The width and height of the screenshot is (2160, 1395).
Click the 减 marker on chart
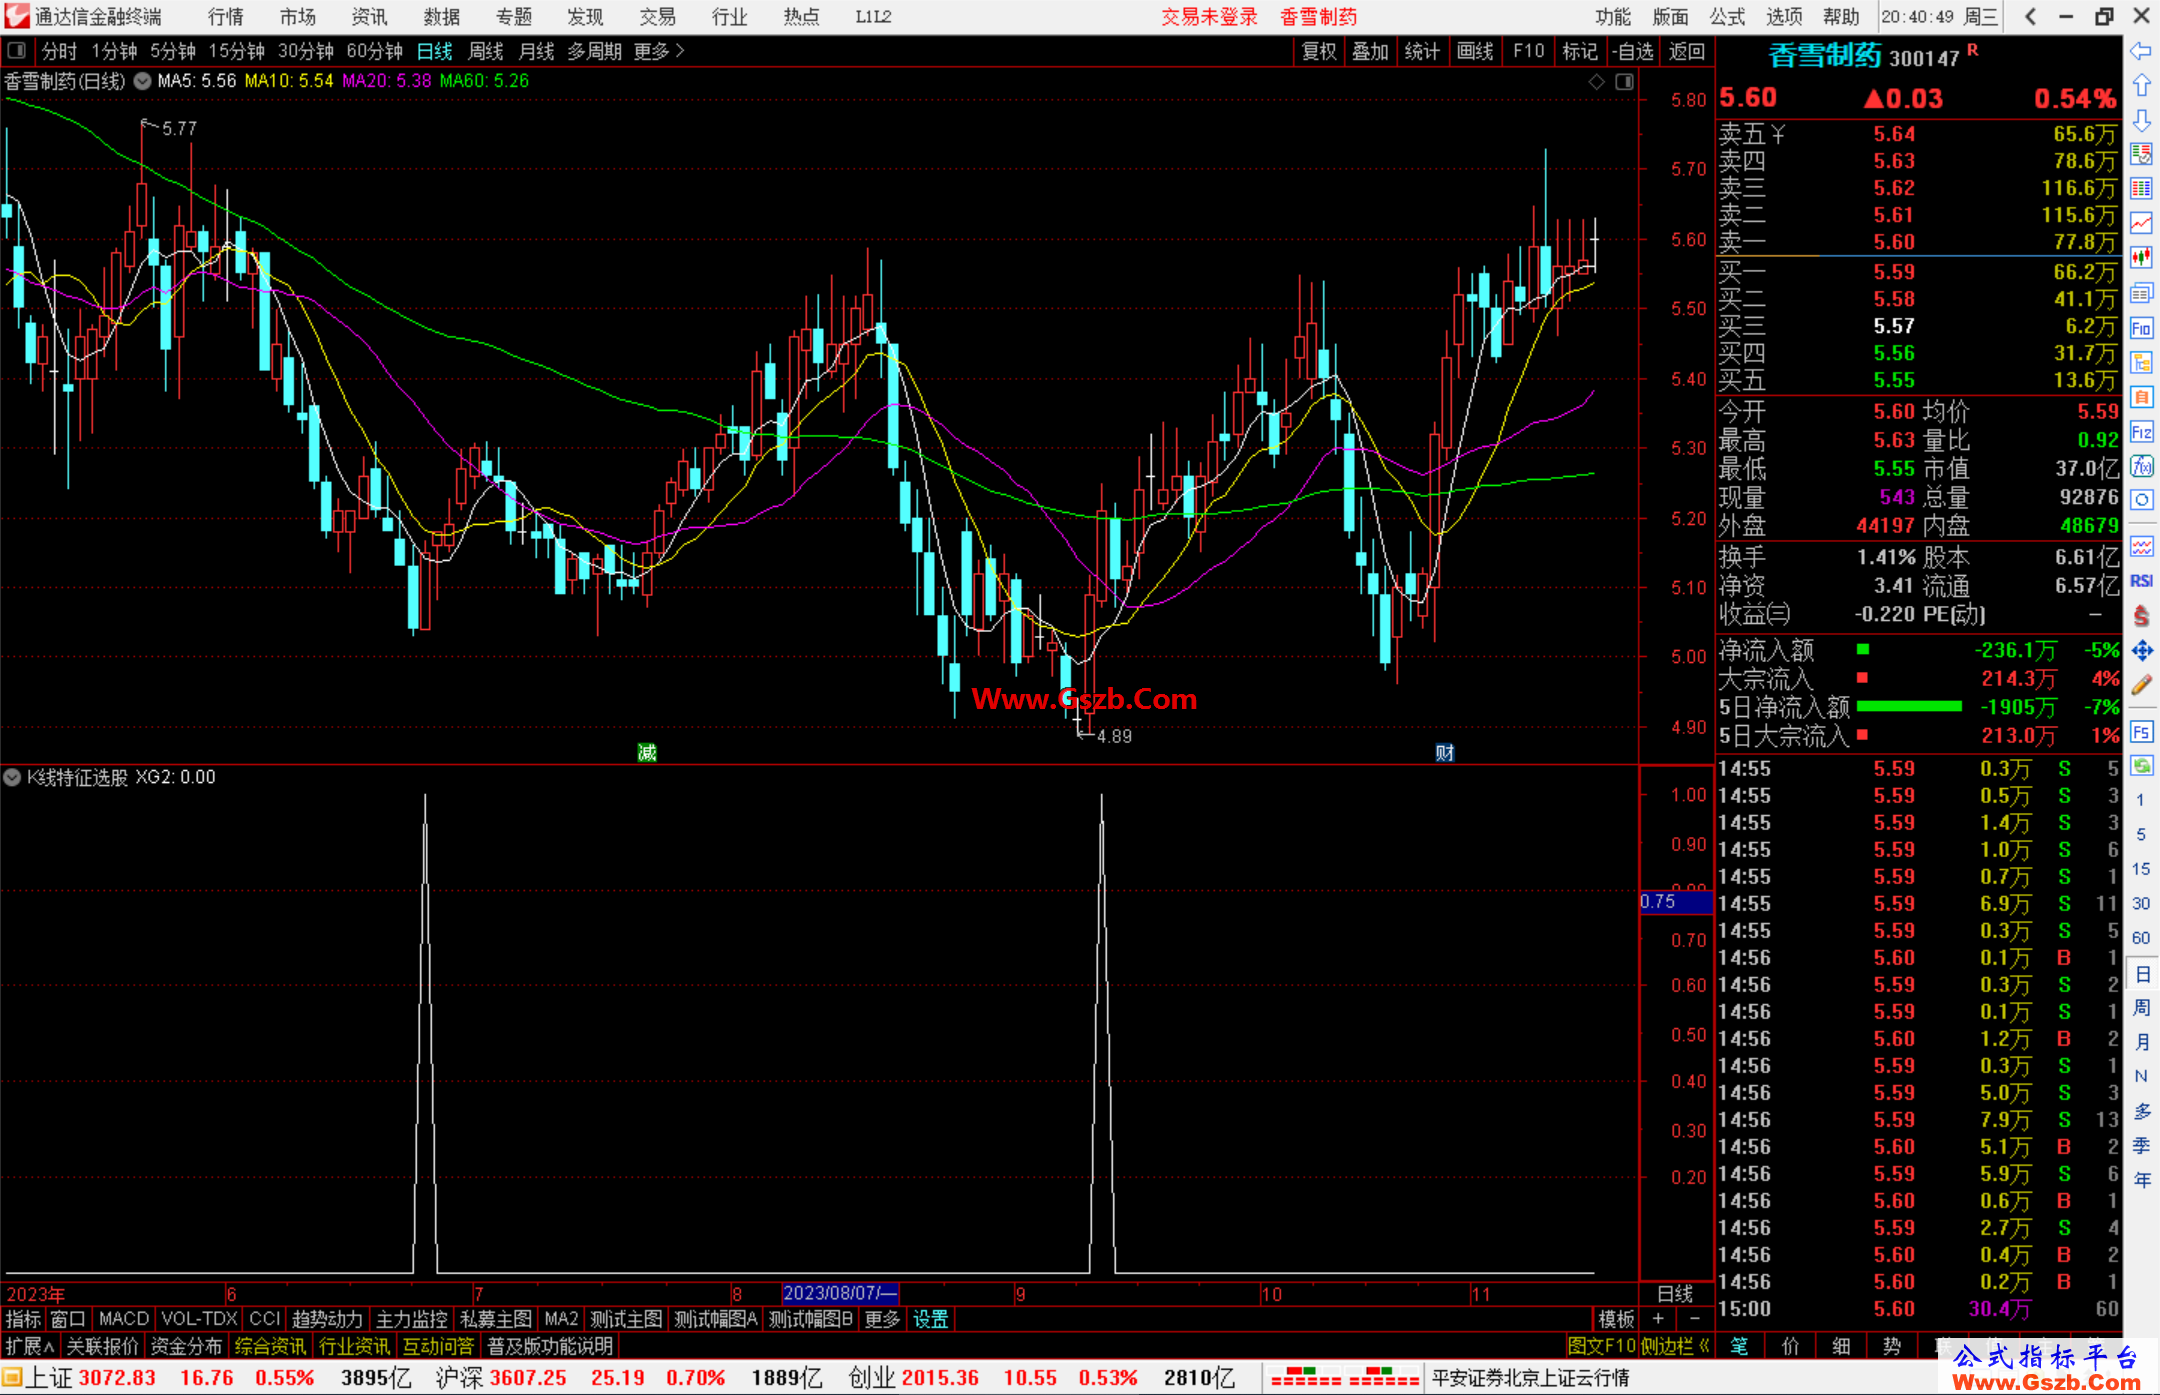coord(647,752)
